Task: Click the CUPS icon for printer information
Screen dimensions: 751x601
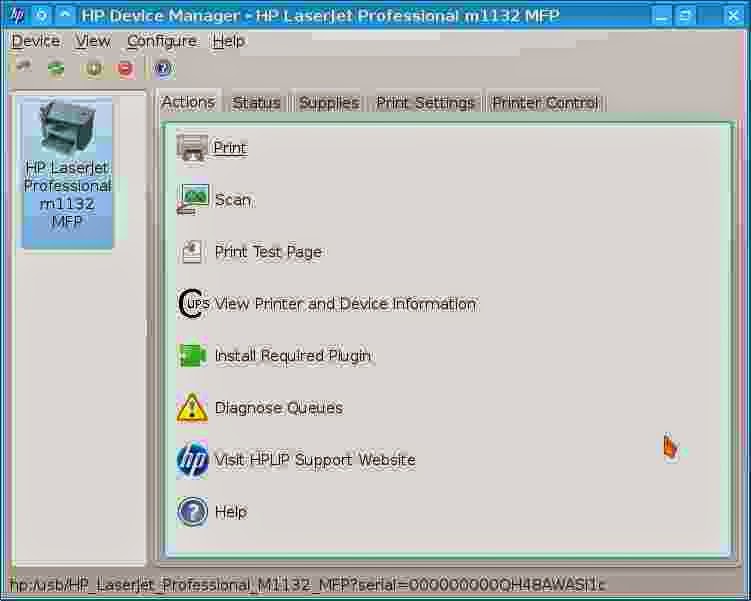Action: (x=193, y=304)
